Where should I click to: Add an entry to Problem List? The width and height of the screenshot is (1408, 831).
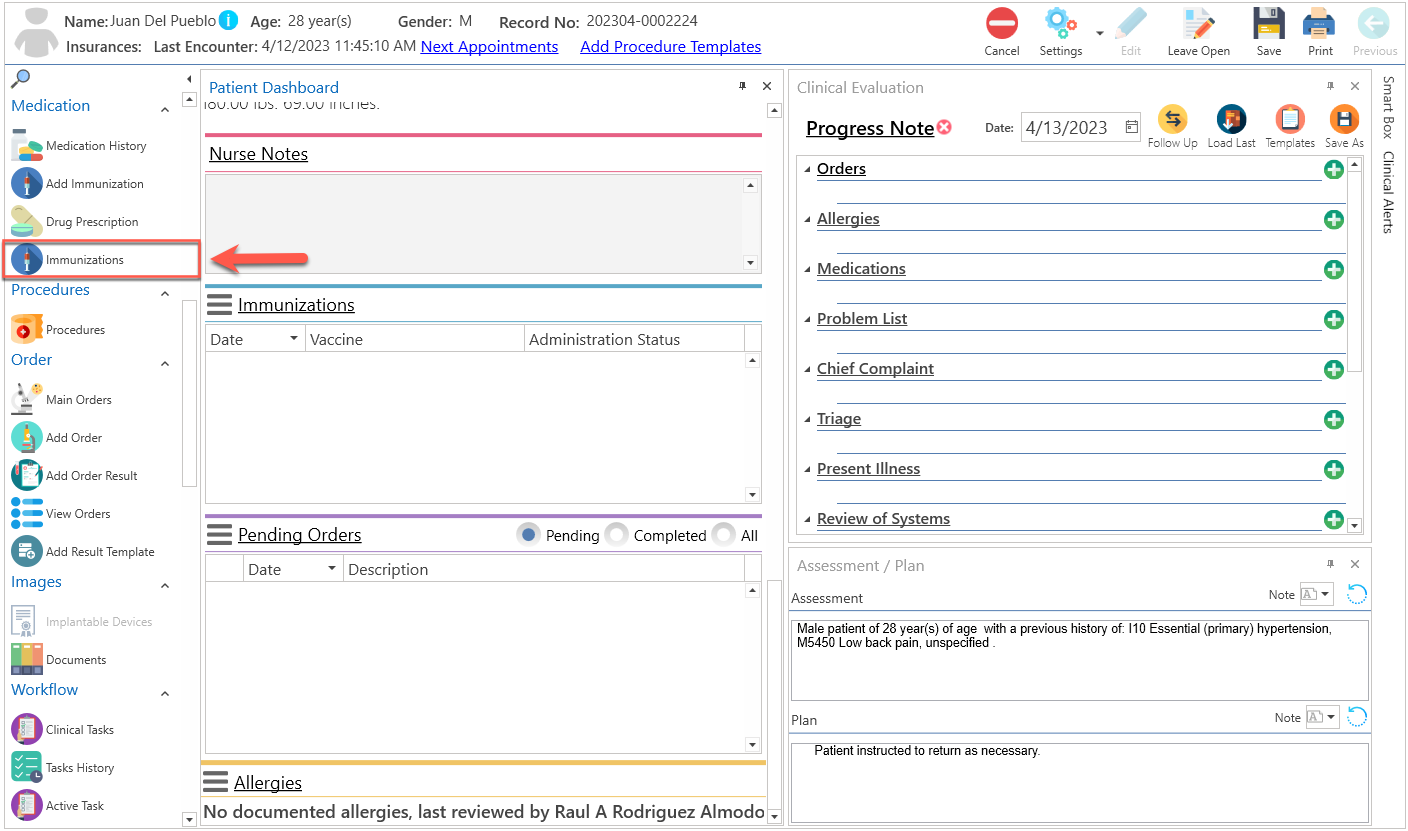1334,319
